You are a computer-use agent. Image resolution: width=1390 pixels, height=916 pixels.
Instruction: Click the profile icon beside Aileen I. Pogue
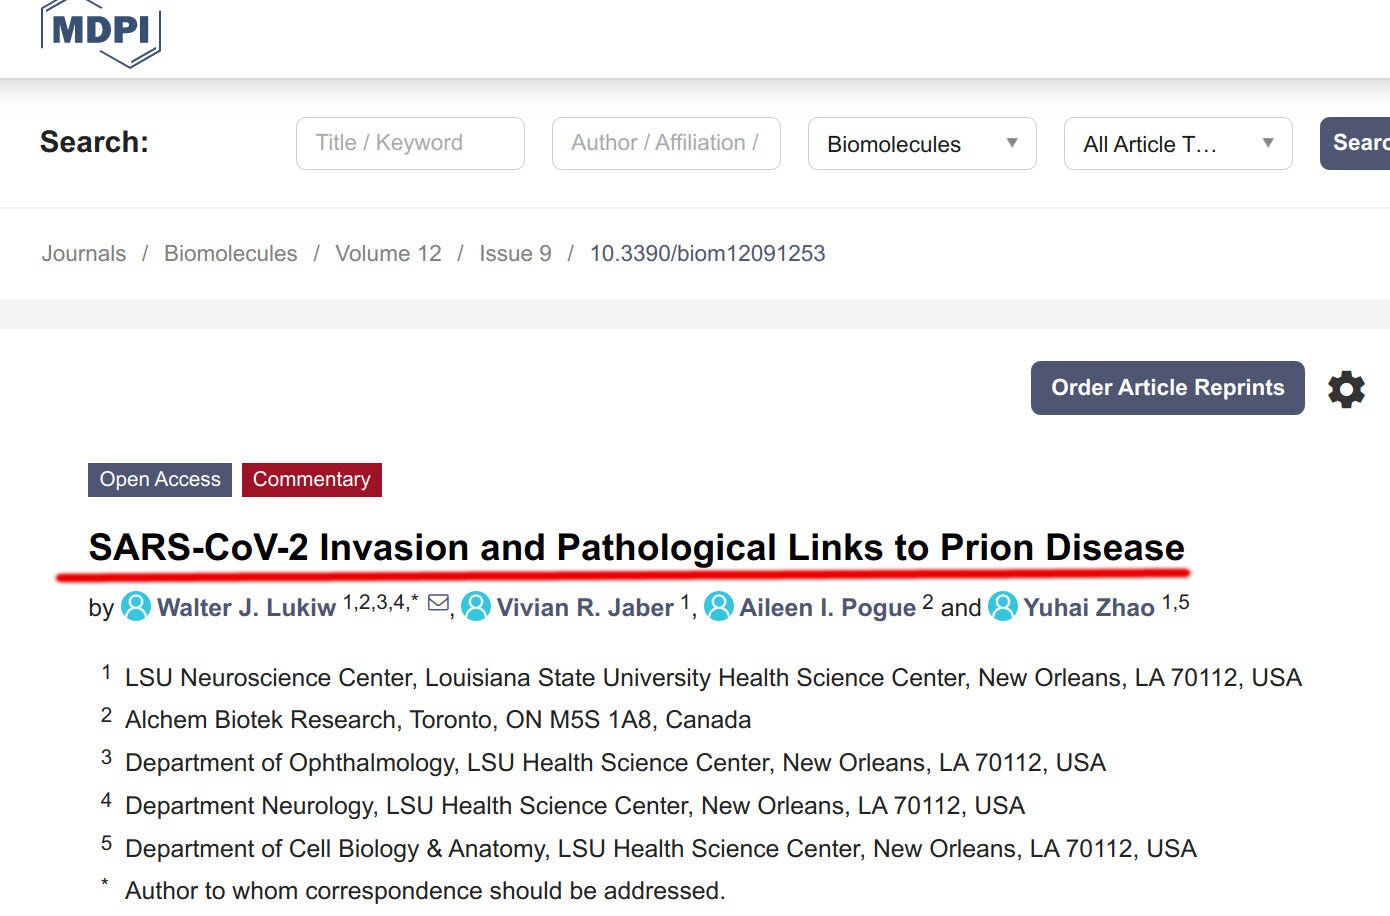[719, 606]
